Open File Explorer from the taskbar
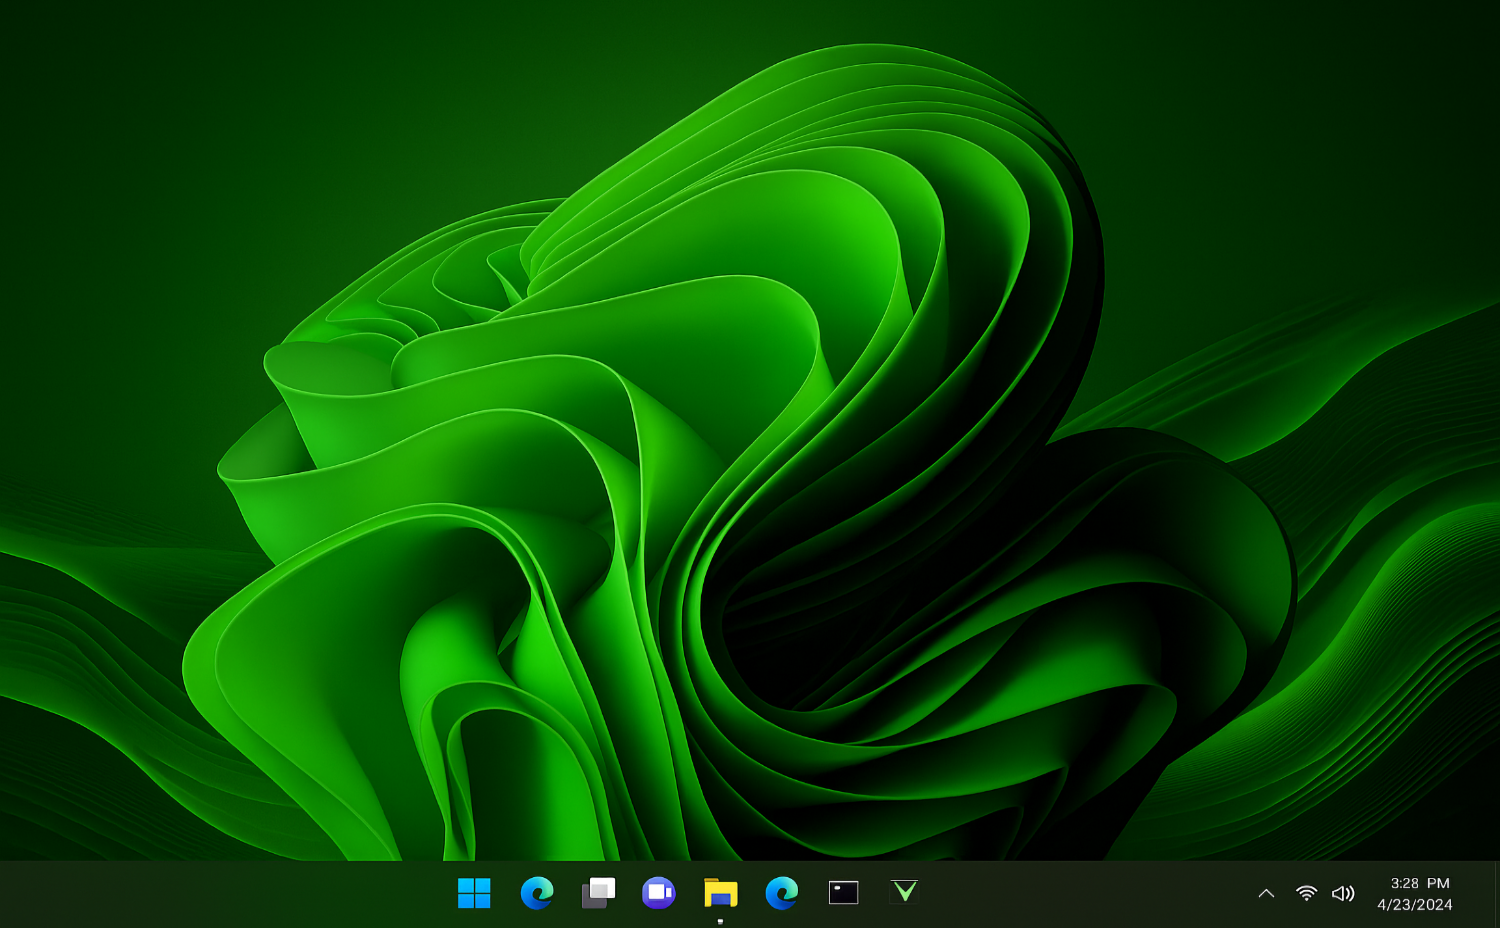 pyautogui.click(x=721, y=893)
